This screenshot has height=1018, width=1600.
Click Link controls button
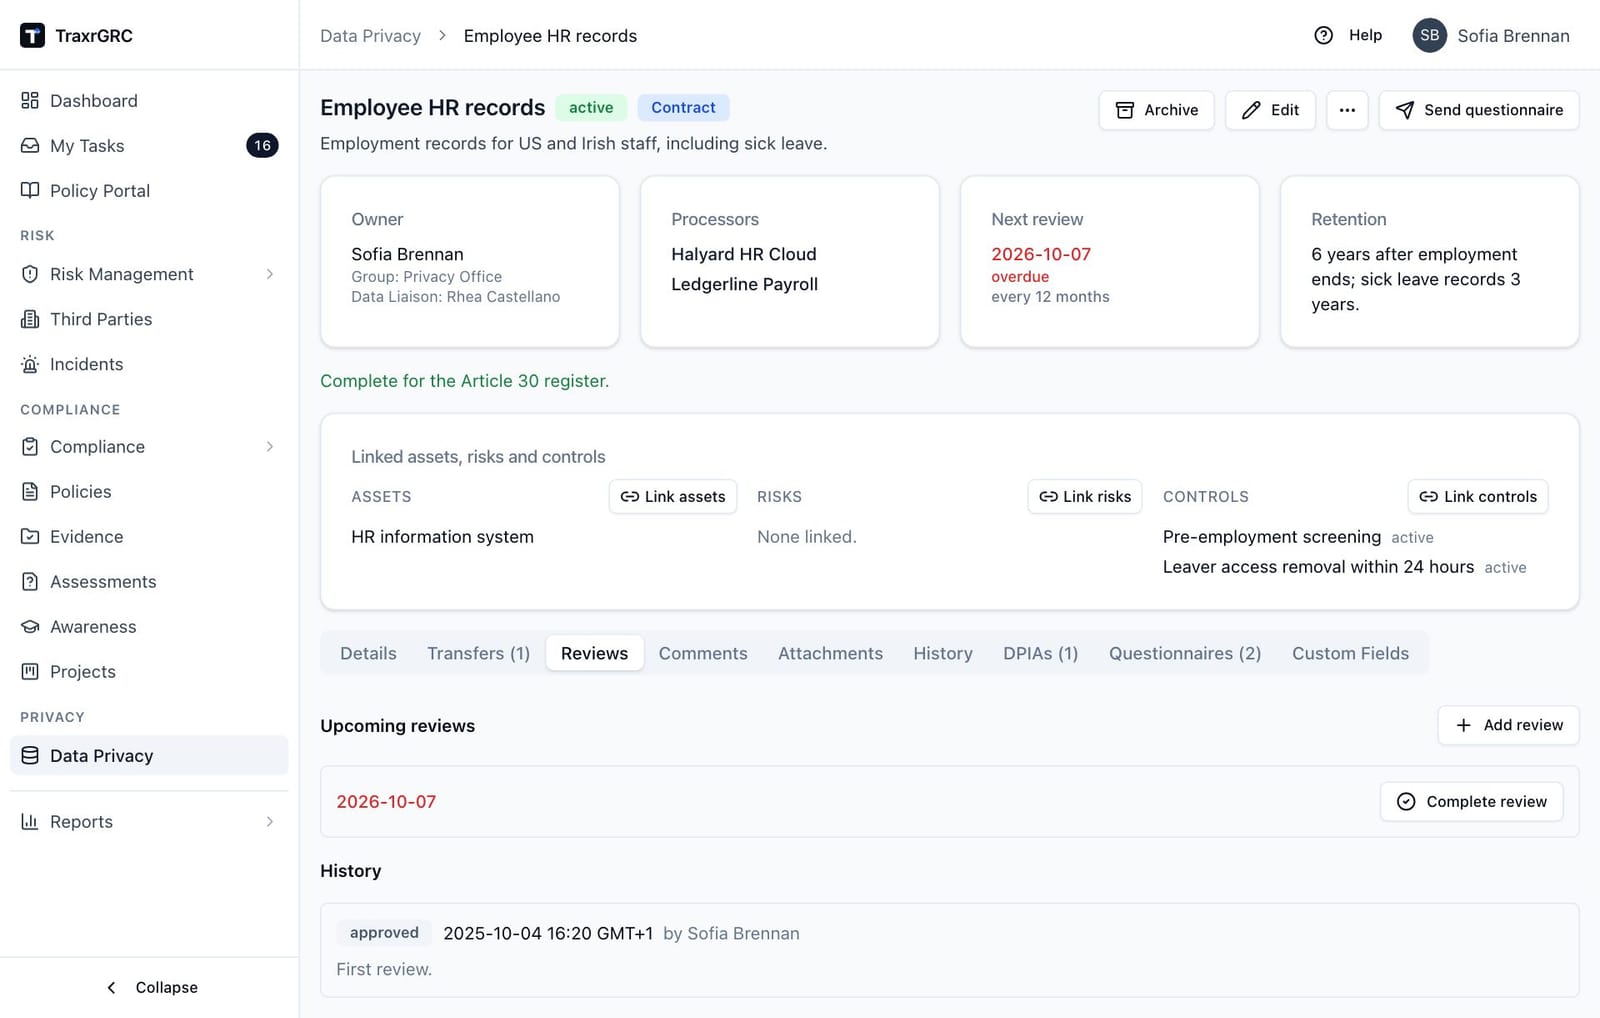(1478, 497)
